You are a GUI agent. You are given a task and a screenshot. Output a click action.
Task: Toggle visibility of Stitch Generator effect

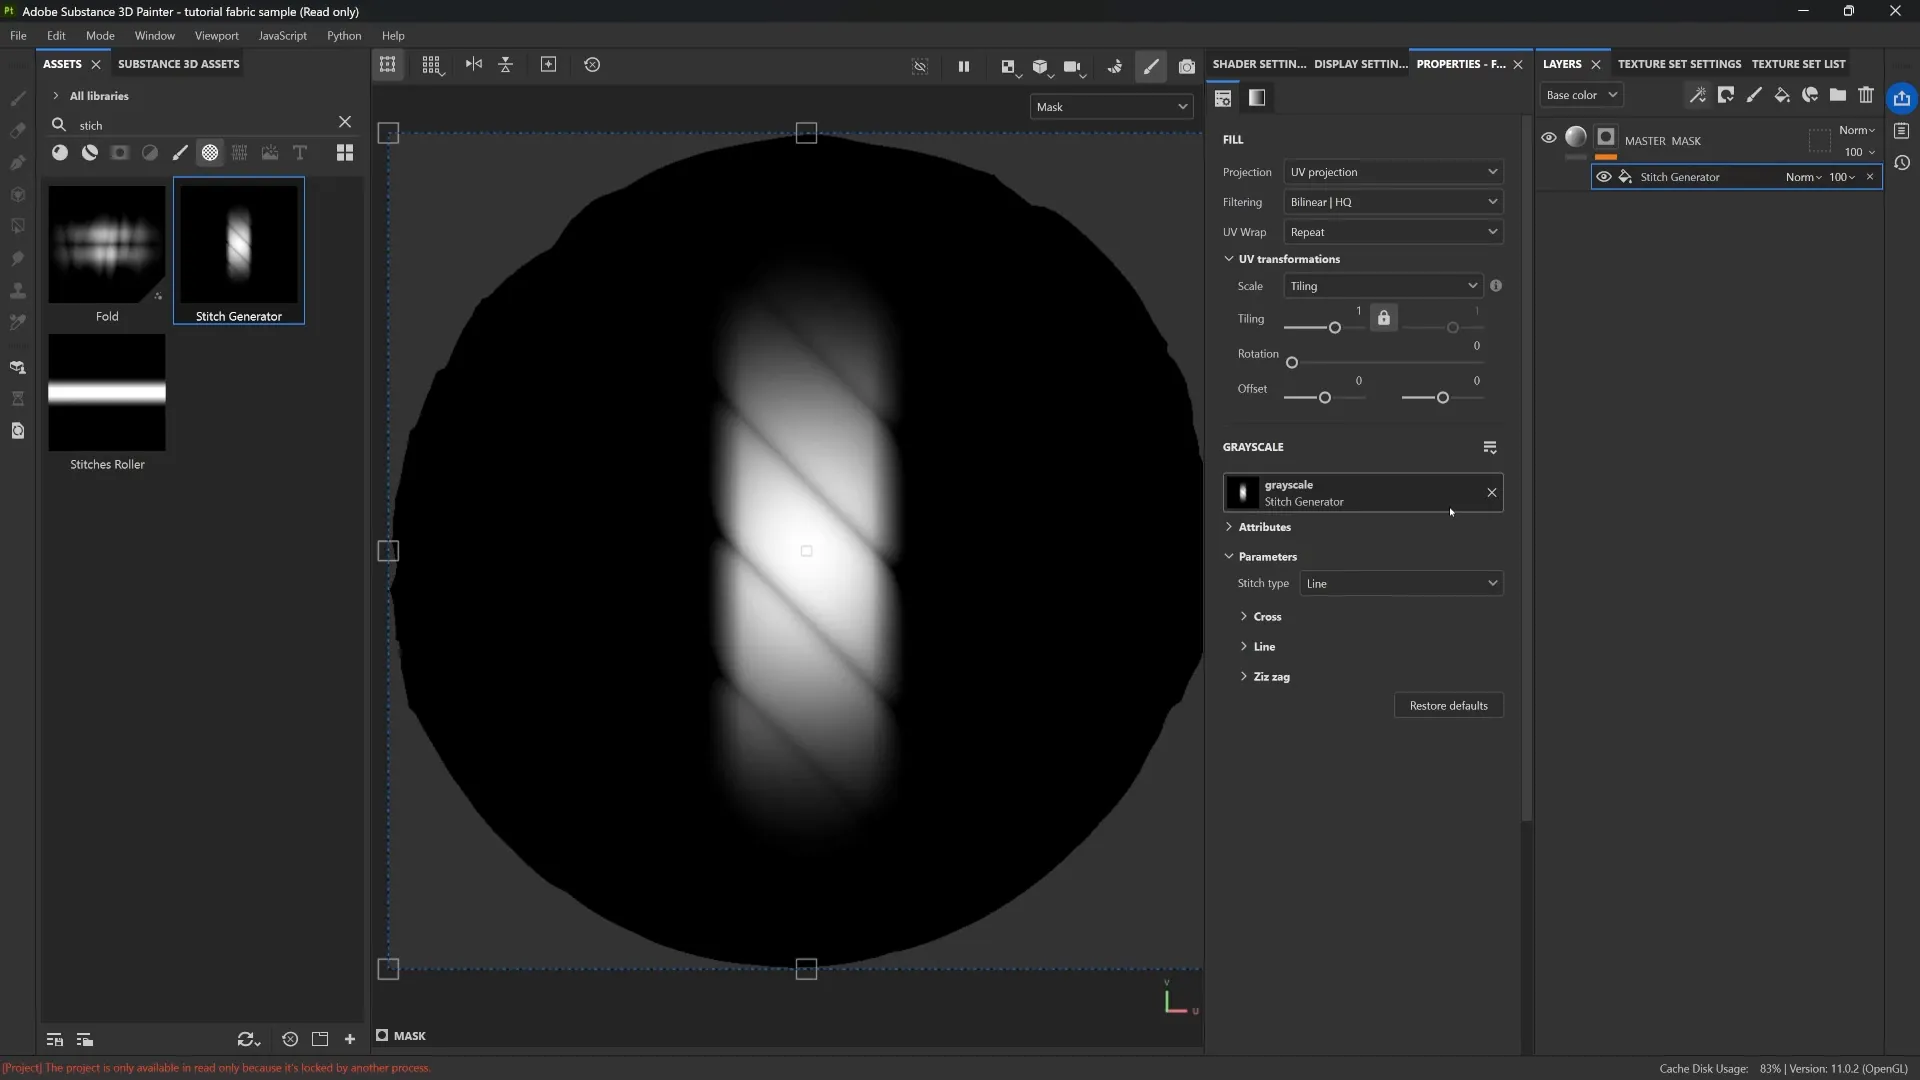pyautogui.click(x=1604, y=177)
